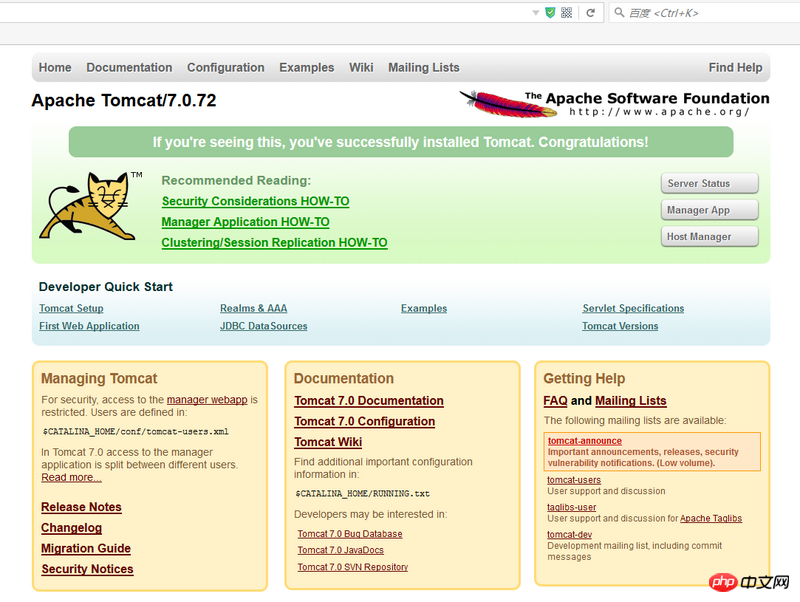Open the Changelog link
This screenshot has height=602, width=800.
pos(71,528)
